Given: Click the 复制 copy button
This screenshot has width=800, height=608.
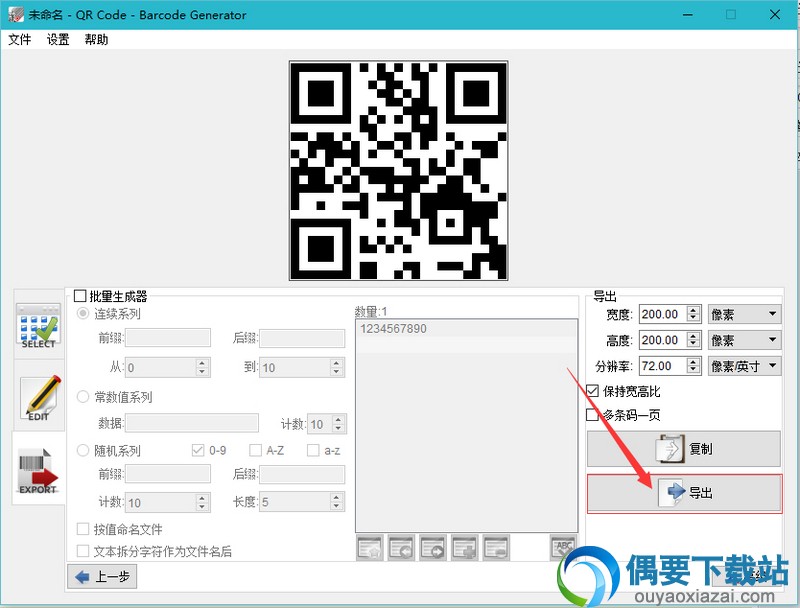Looking at the screenshot, I should coord(684,449).
